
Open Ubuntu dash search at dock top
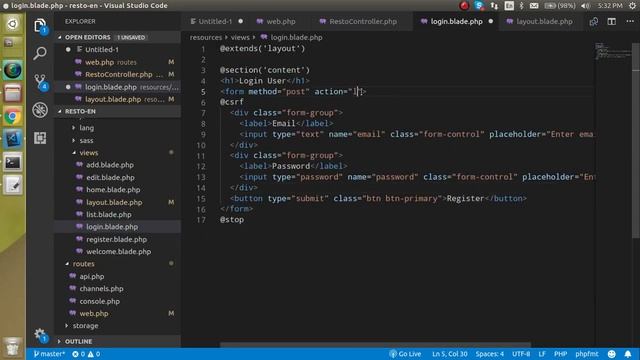click(12, 24)
